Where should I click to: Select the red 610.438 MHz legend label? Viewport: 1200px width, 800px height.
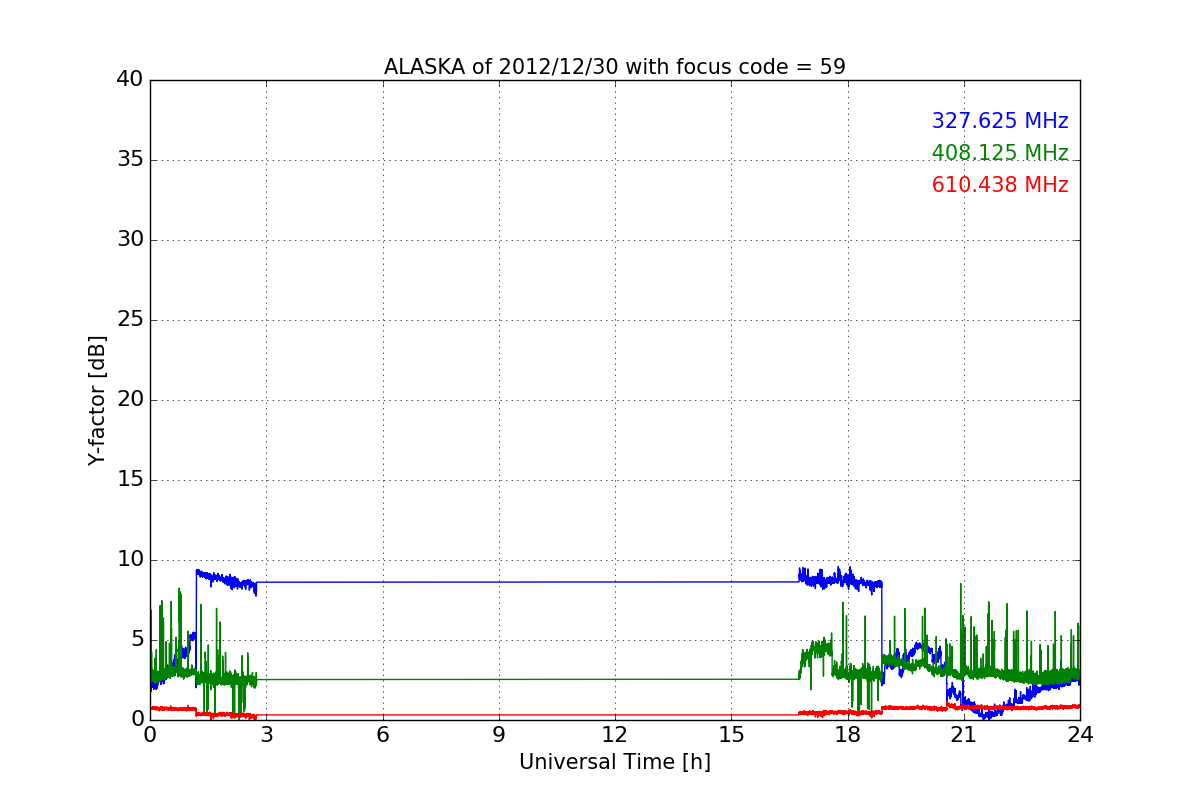1000,185
